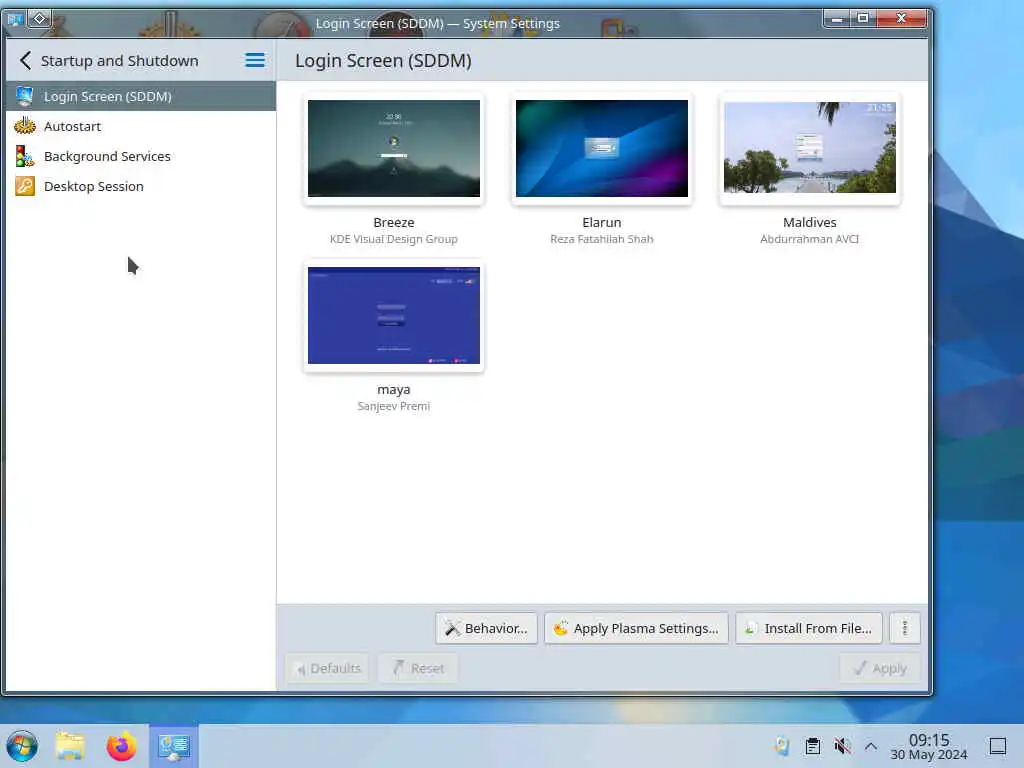Select the Maldives login theme thumbnail
Image resolution: width=1024 pixels, height=768 pixels.
click(810, 147)
